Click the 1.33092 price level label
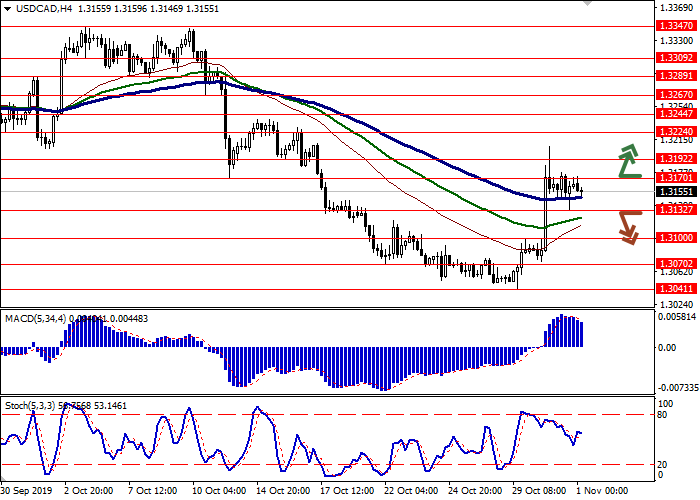Image resolution: width=700 pixels, height=500 pixels. pyautogui.click(x=673, y=58)
